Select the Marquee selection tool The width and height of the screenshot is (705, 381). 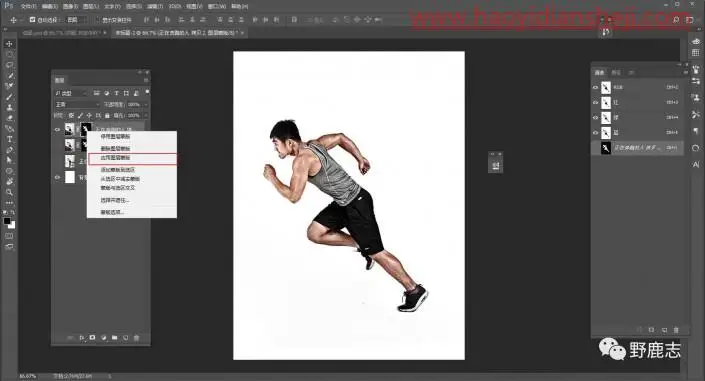point(9,54)
